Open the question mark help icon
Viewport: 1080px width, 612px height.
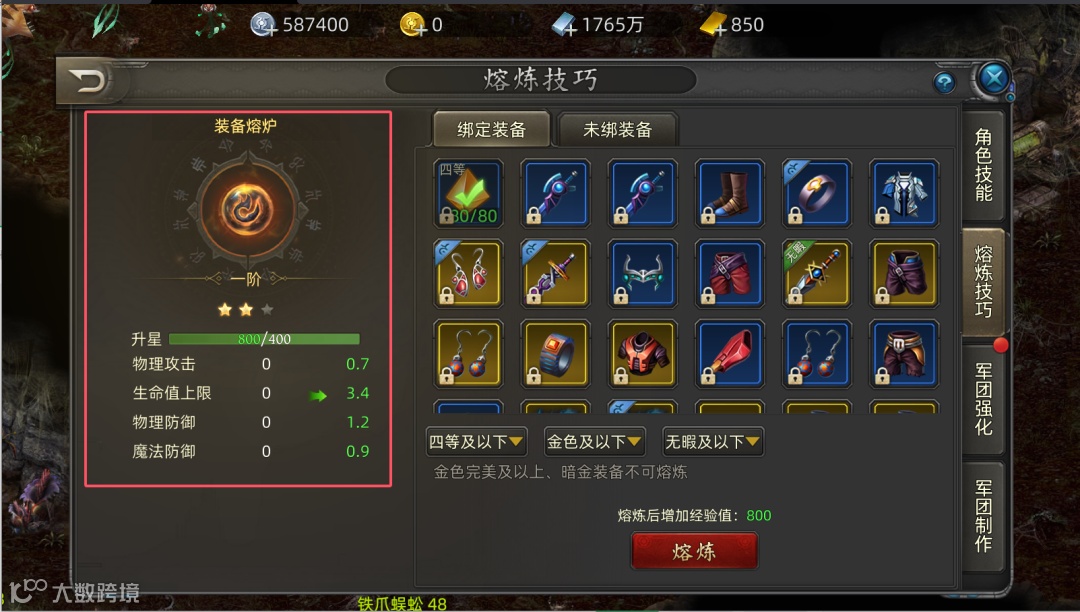tap(944, 83)
